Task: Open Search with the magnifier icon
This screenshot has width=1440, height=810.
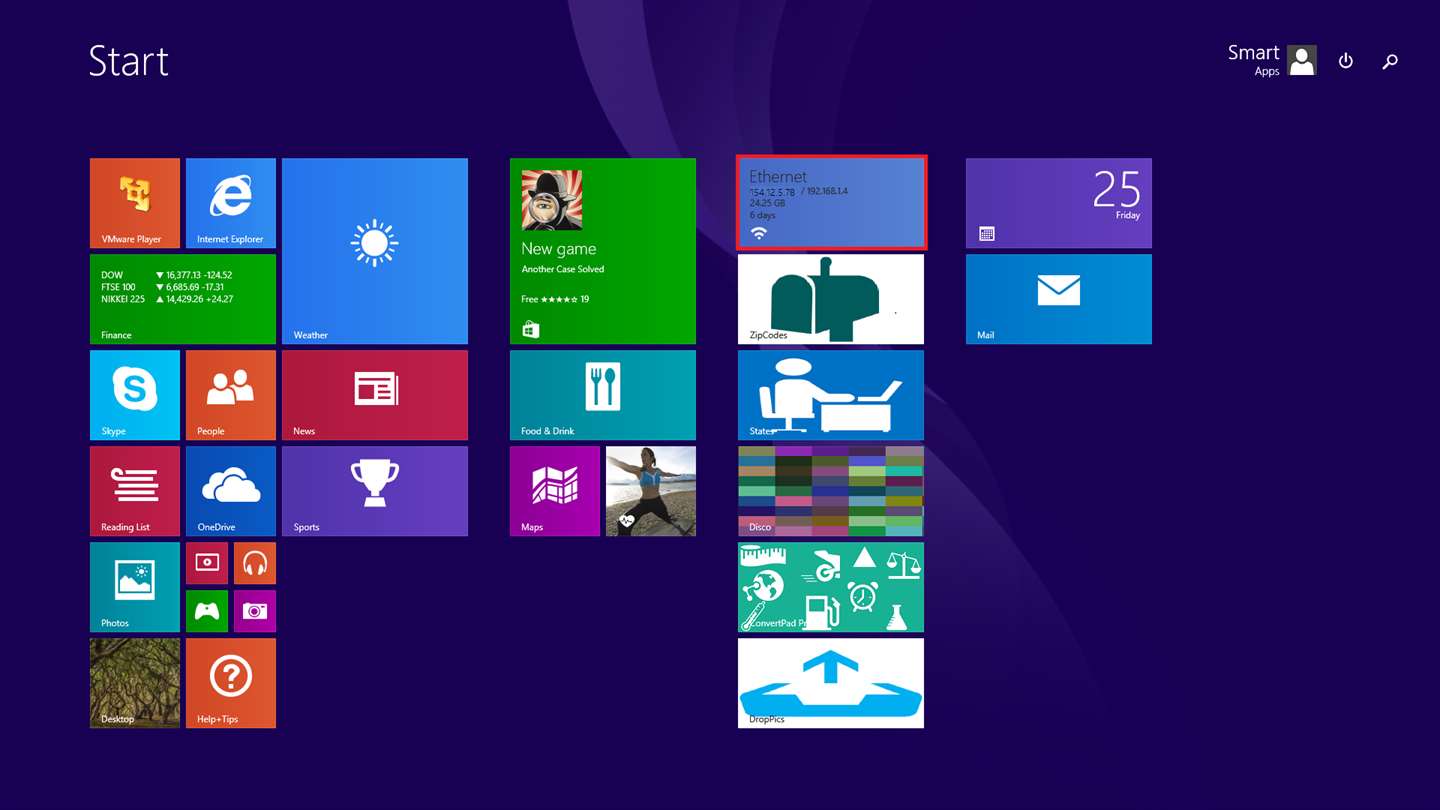Action: pyautogui.click(x=1390, y=61)
